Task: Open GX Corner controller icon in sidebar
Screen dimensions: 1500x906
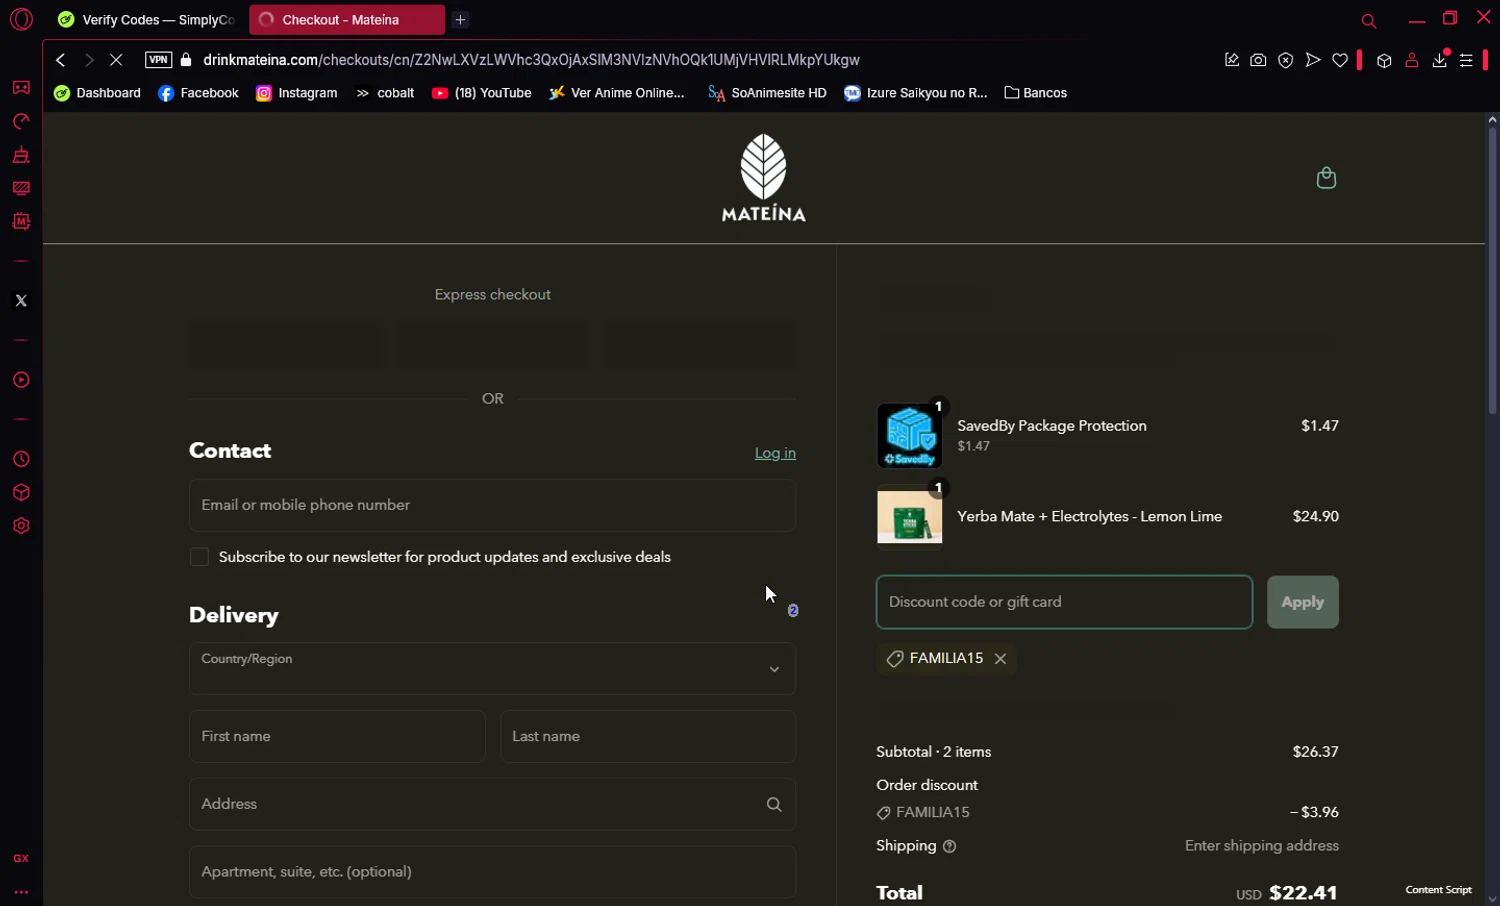Action: point(21,88)
